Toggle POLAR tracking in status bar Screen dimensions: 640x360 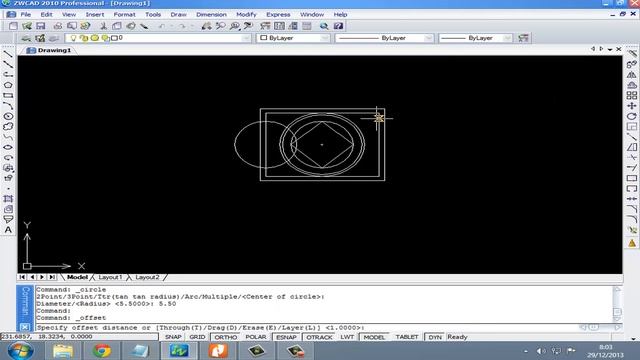[256, 337]
